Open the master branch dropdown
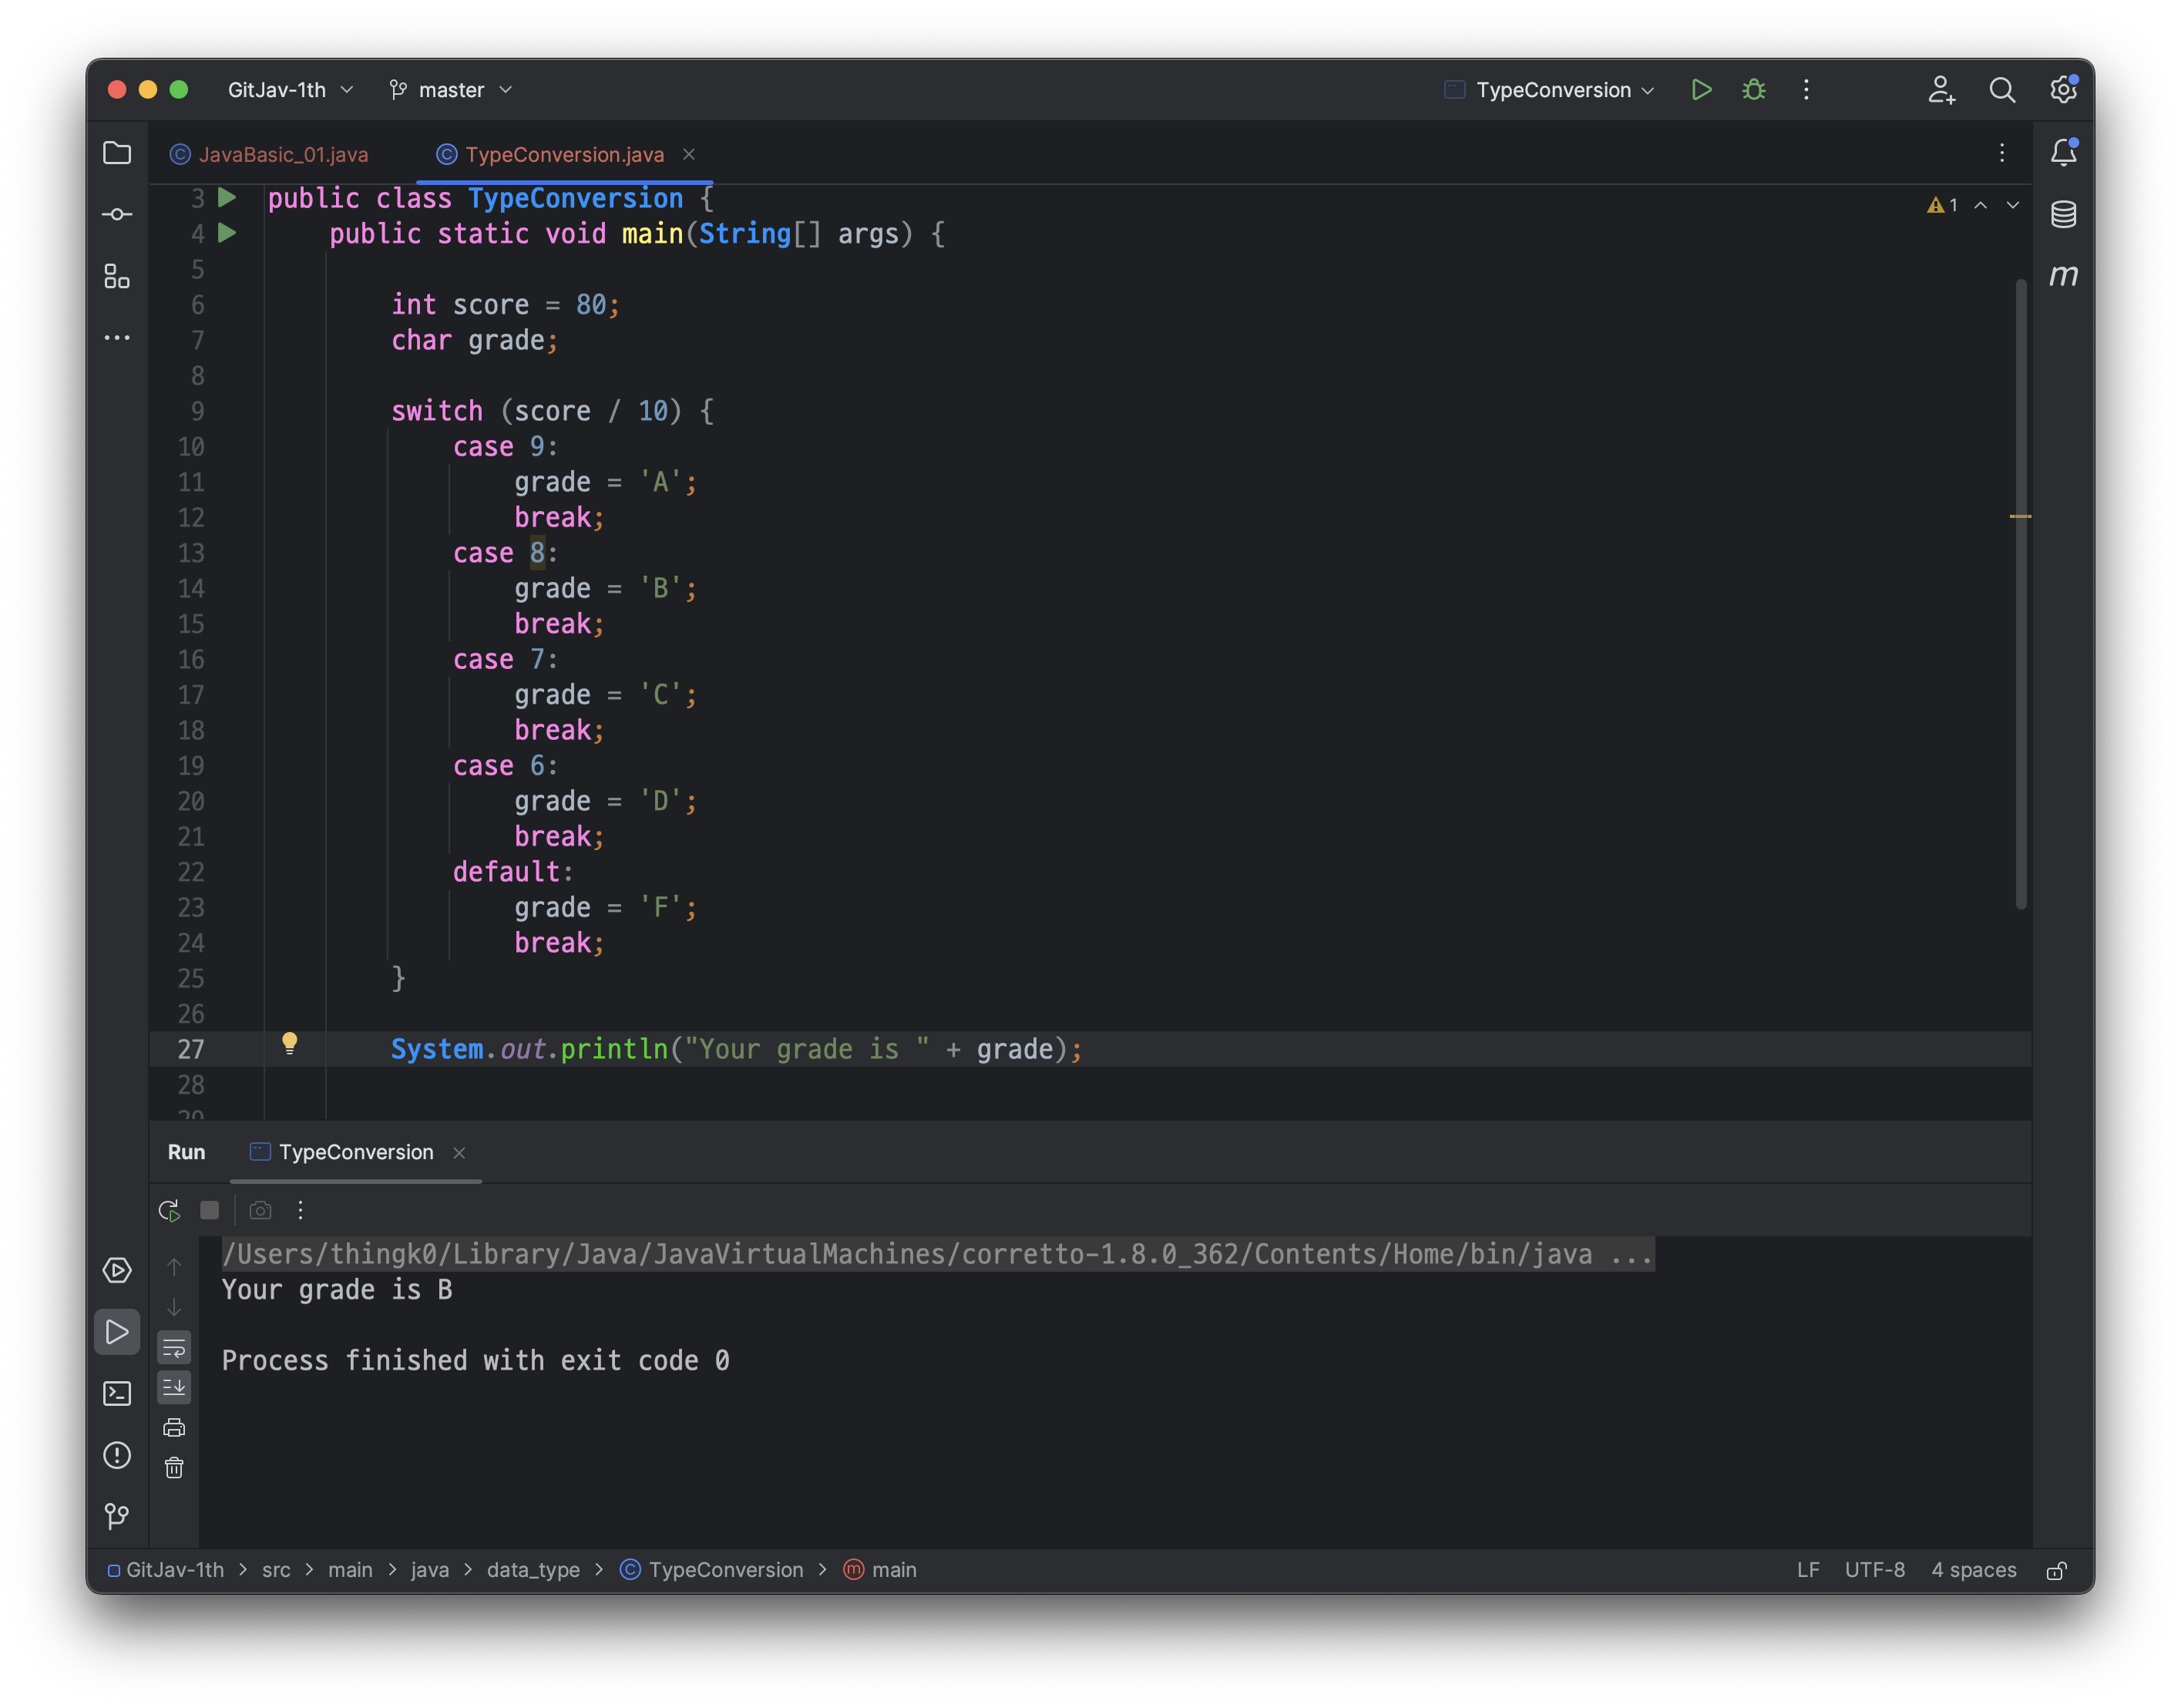The image size is (2181, 1708). click(x=451, y=90)
